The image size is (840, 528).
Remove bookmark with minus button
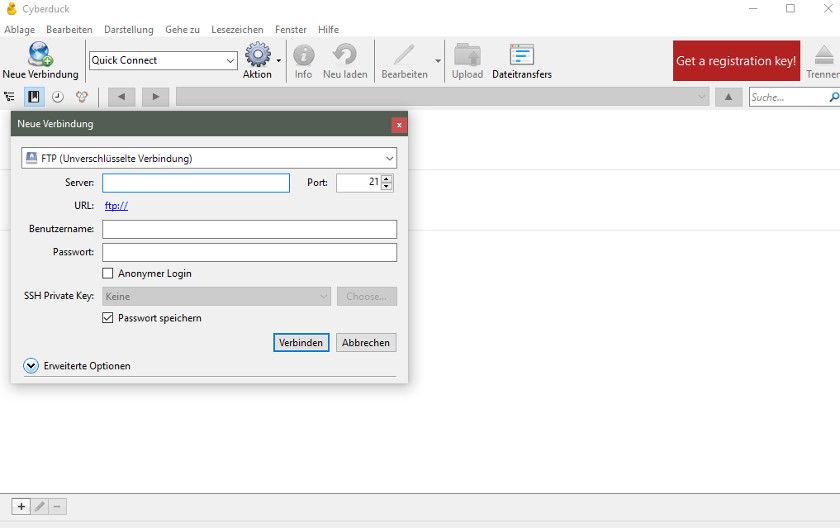(x=57, y=506)
